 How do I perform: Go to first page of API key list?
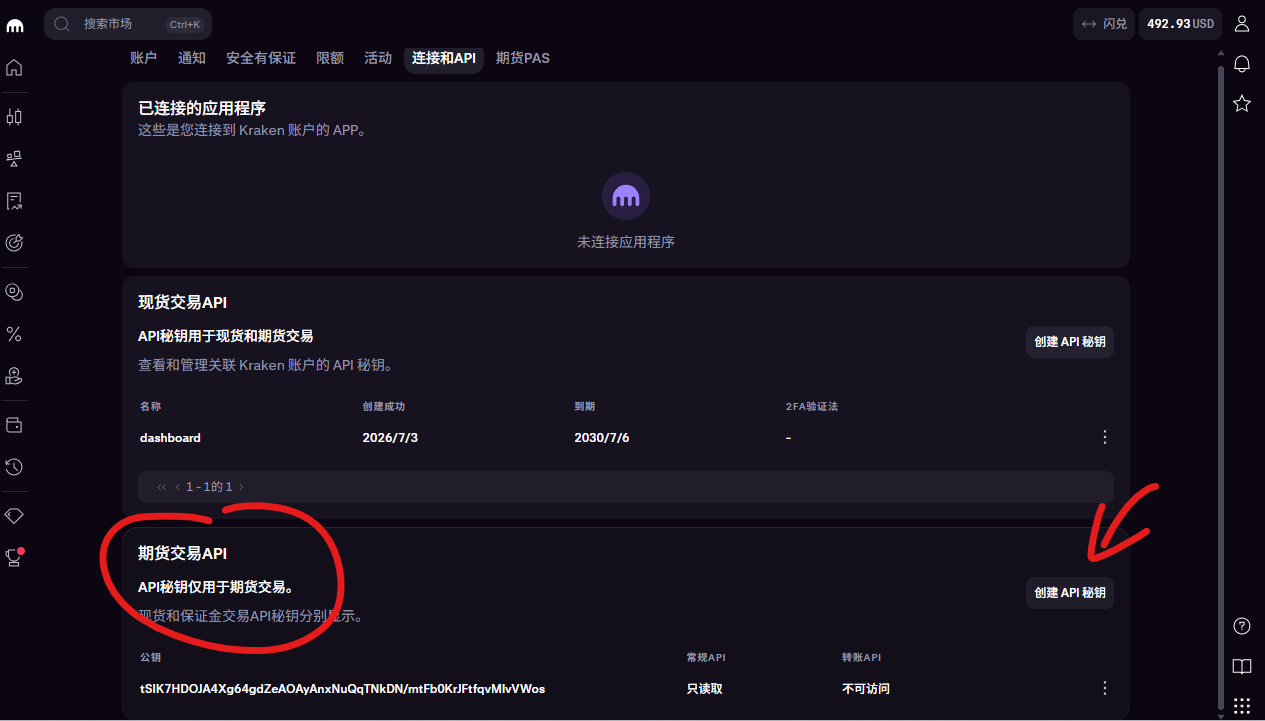click(162, 487)
